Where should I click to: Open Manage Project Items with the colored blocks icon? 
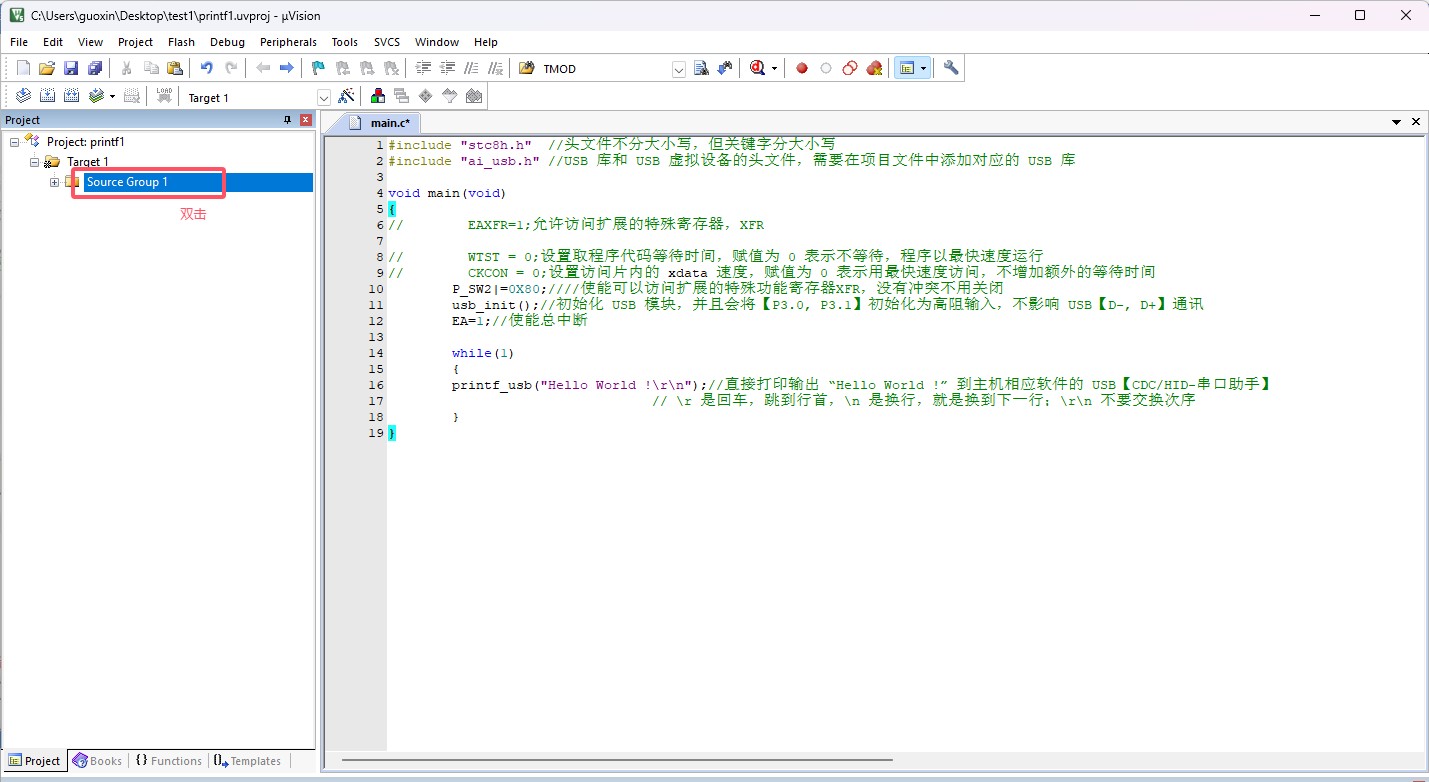point(378,96)
